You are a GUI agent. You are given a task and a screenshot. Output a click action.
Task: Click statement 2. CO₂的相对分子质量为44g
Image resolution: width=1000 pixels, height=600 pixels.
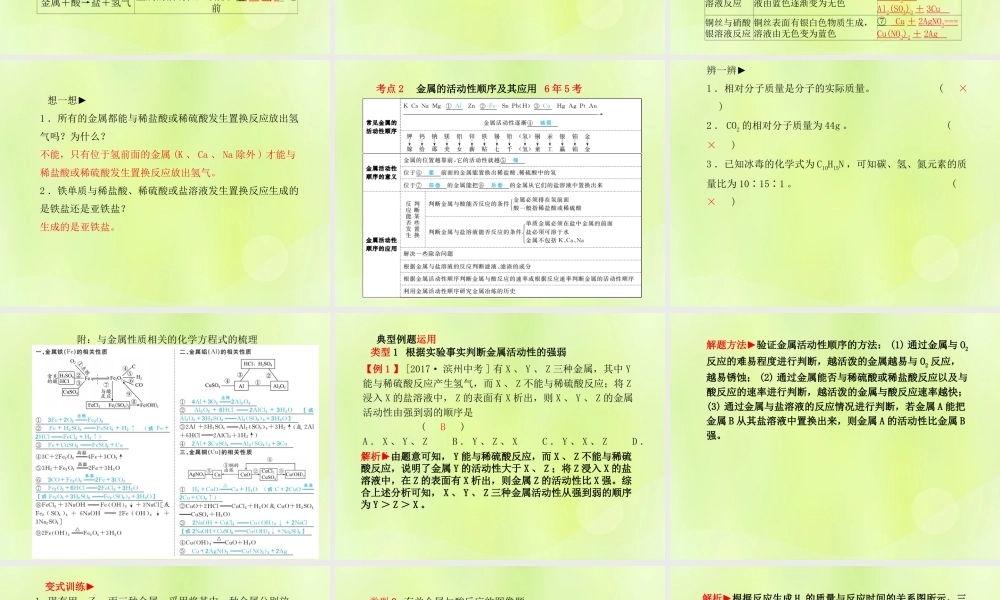click(x=776, y=126)
